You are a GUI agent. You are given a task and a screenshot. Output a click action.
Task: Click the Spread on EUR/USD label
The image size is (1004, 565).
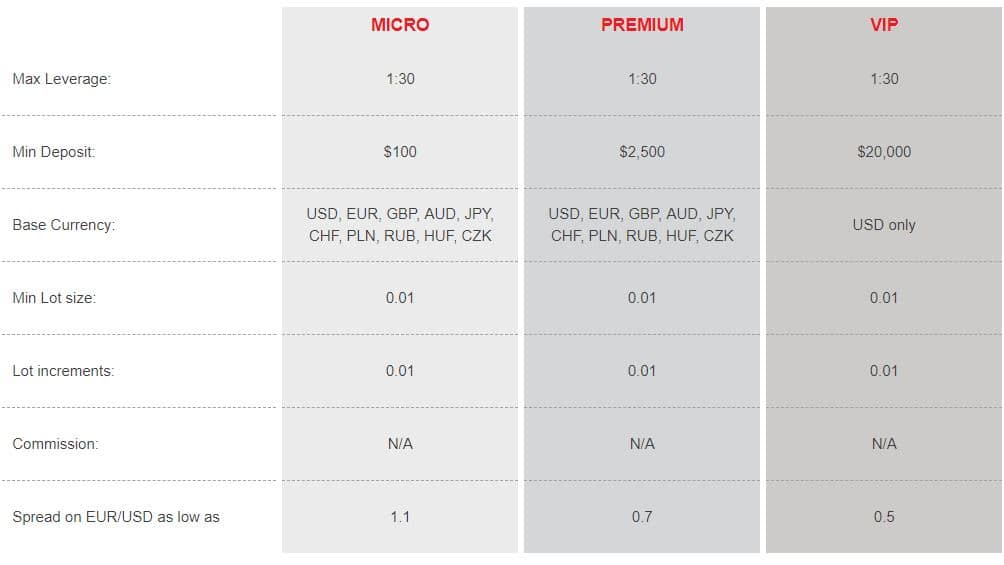click(x=116, y=517)
